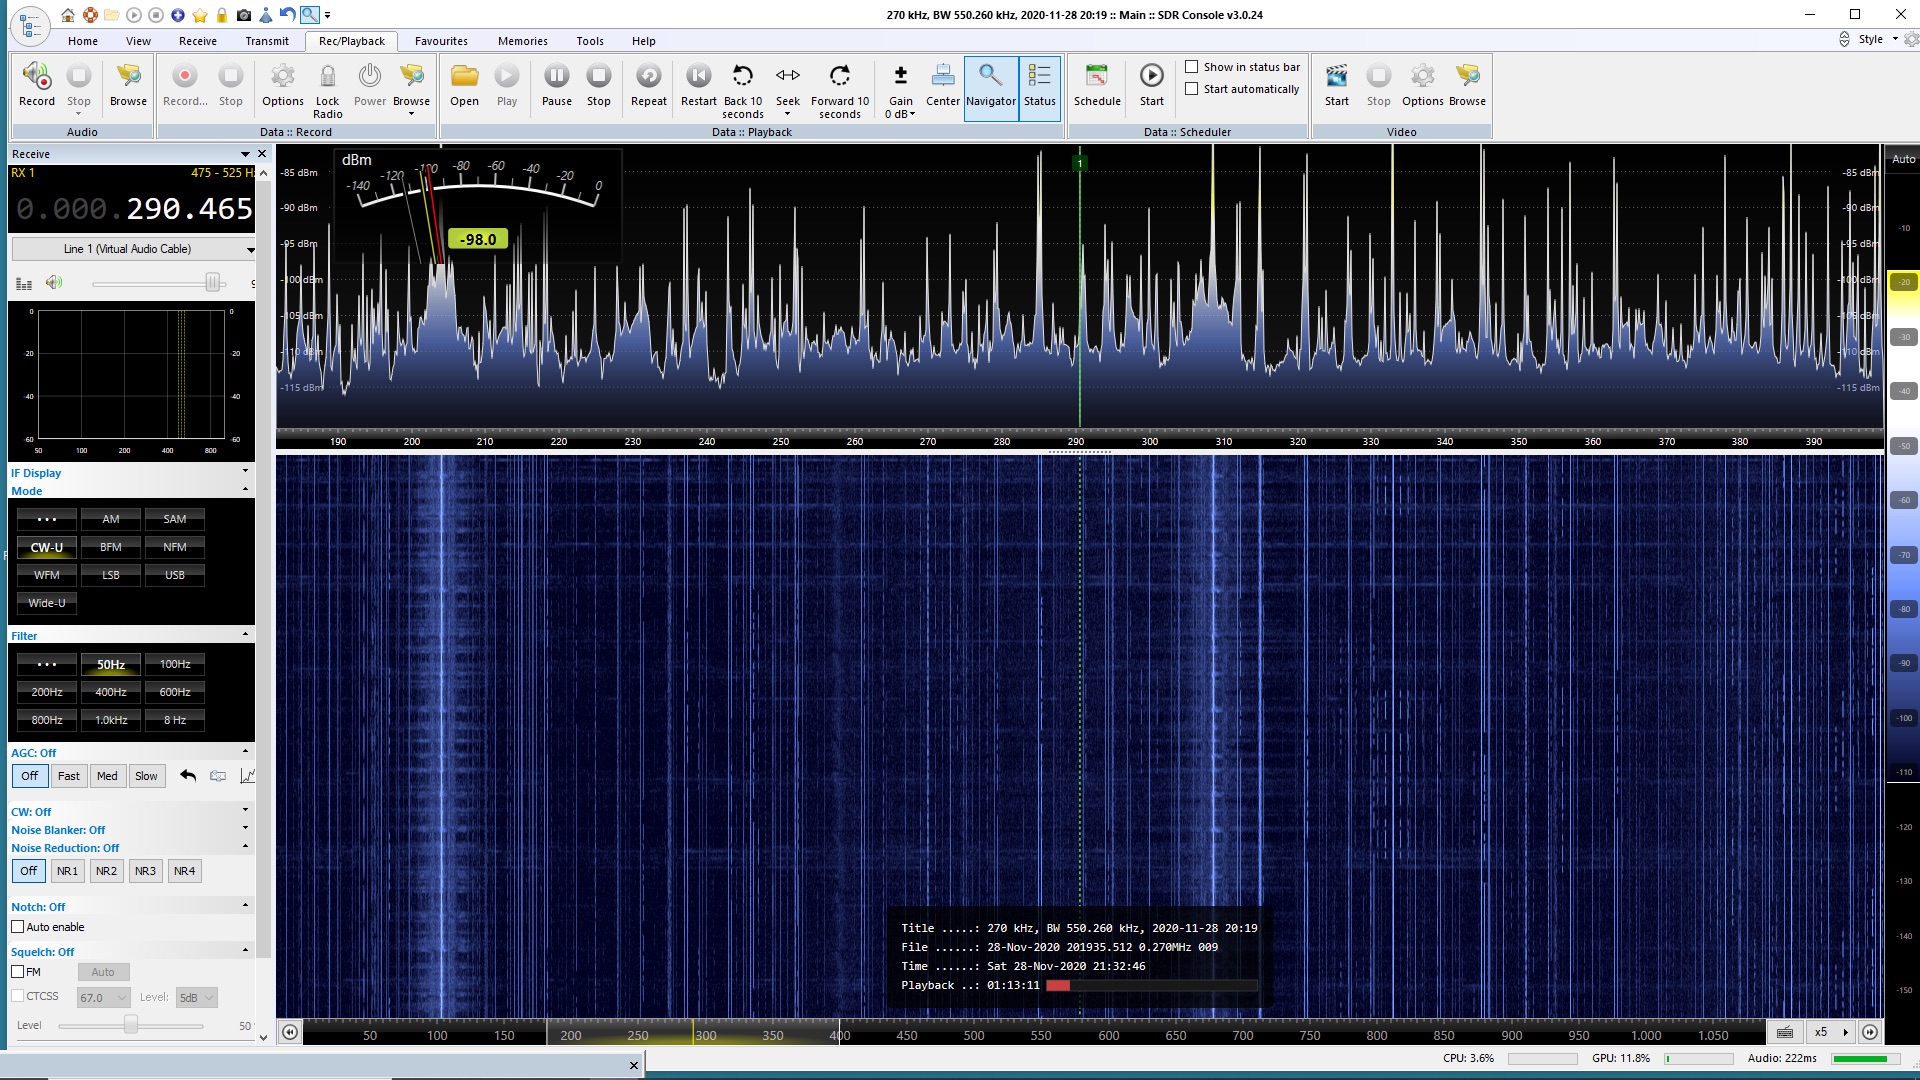This screenshot has width=1920, height=1080.
Task: Click the audio Record icon
Action: (x=37, y=77)
